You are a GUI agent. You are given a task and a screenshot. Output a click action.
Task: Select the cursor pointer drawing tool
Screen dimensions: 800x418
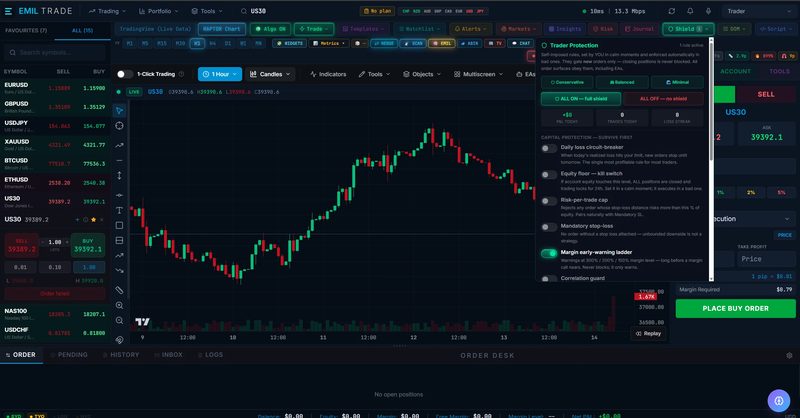pyautogui.click(x=119, y=110)
